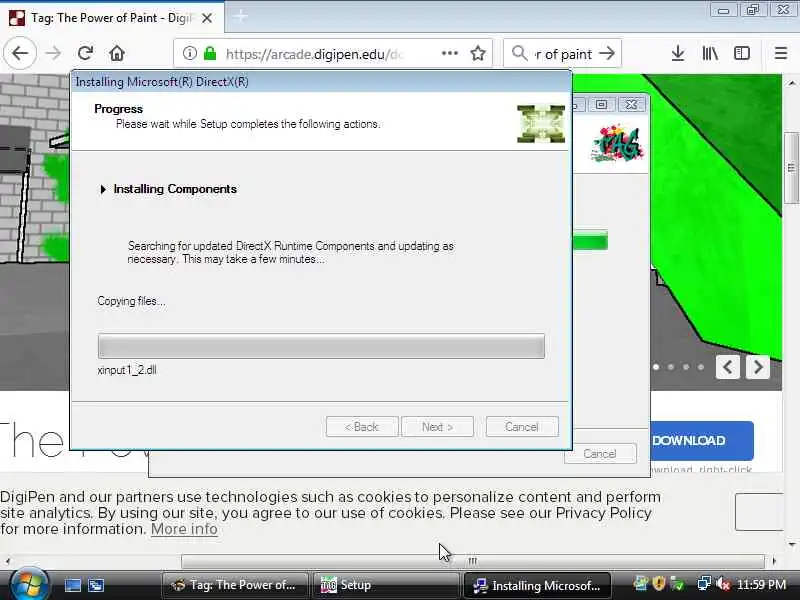Click the muted volume tray icon
This screenshot has height=600, width=800.
(722, 584)
